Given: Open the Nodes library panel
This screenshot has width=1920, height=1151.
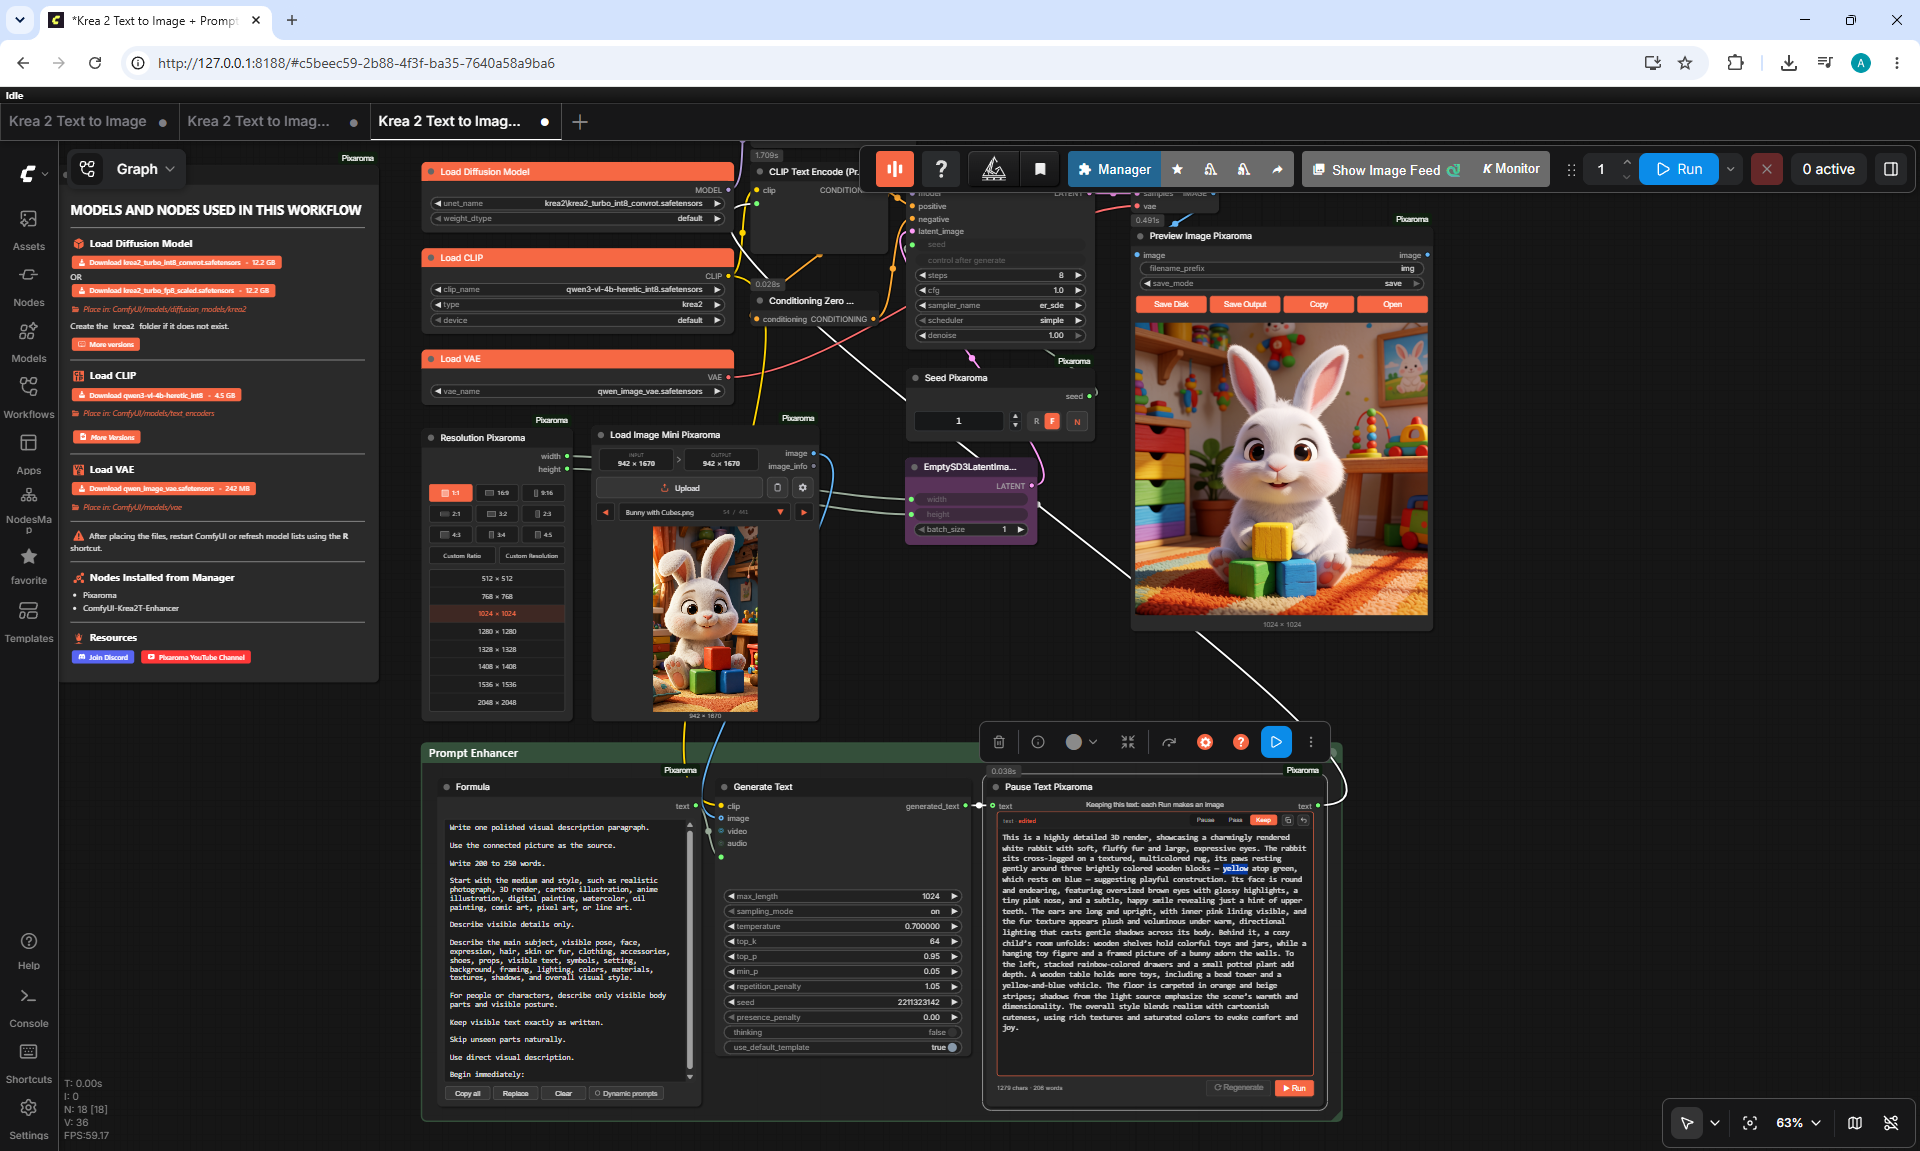Looking at the screenshot, I should (28, 286).
